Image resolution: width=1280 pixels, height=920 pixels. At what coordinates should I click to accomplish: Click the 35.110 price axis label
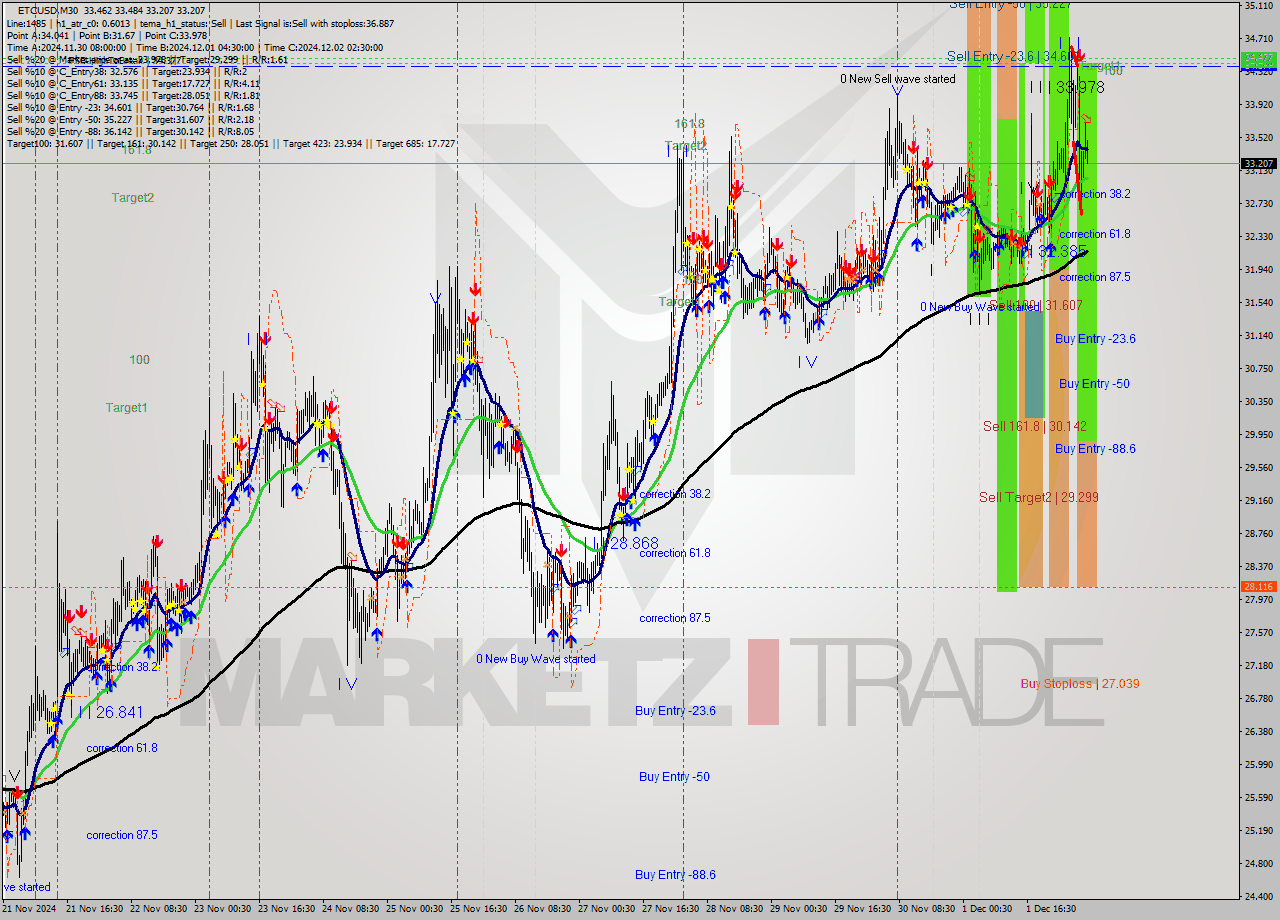[x=1258, y=5]
